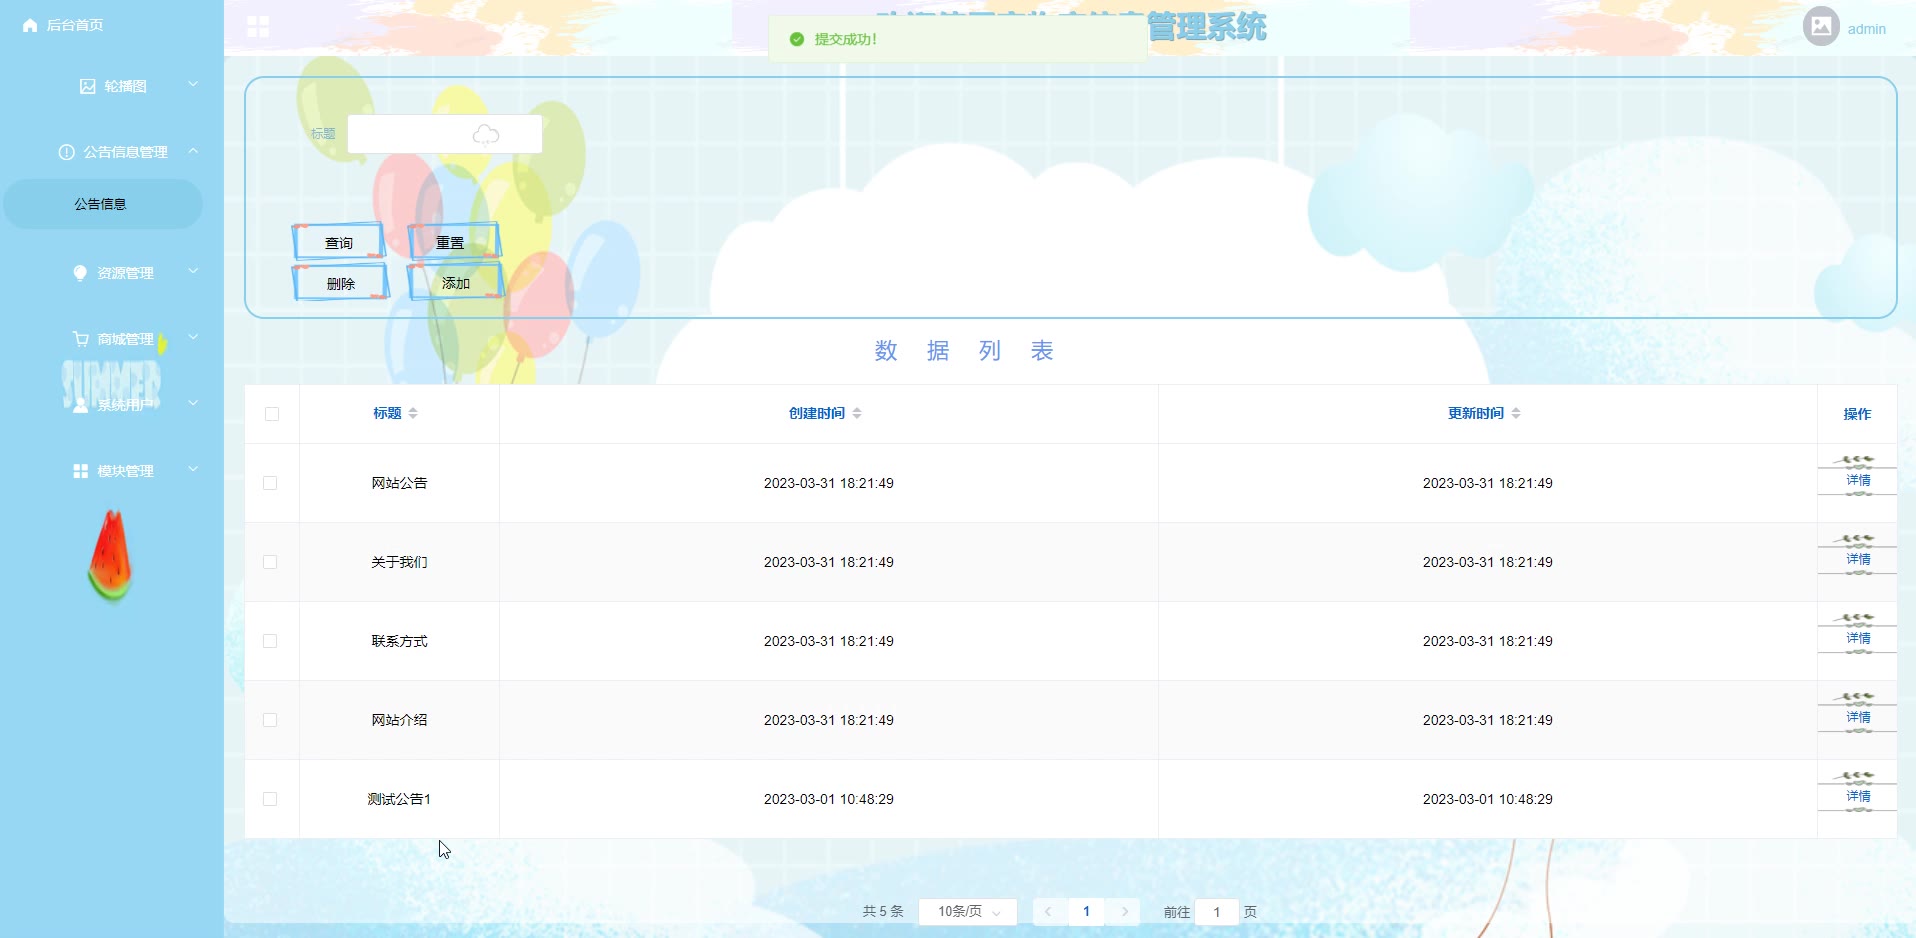Select 公告信息 submenu item
Viewport: 1916px width, 938px height.
pos(103,204)
